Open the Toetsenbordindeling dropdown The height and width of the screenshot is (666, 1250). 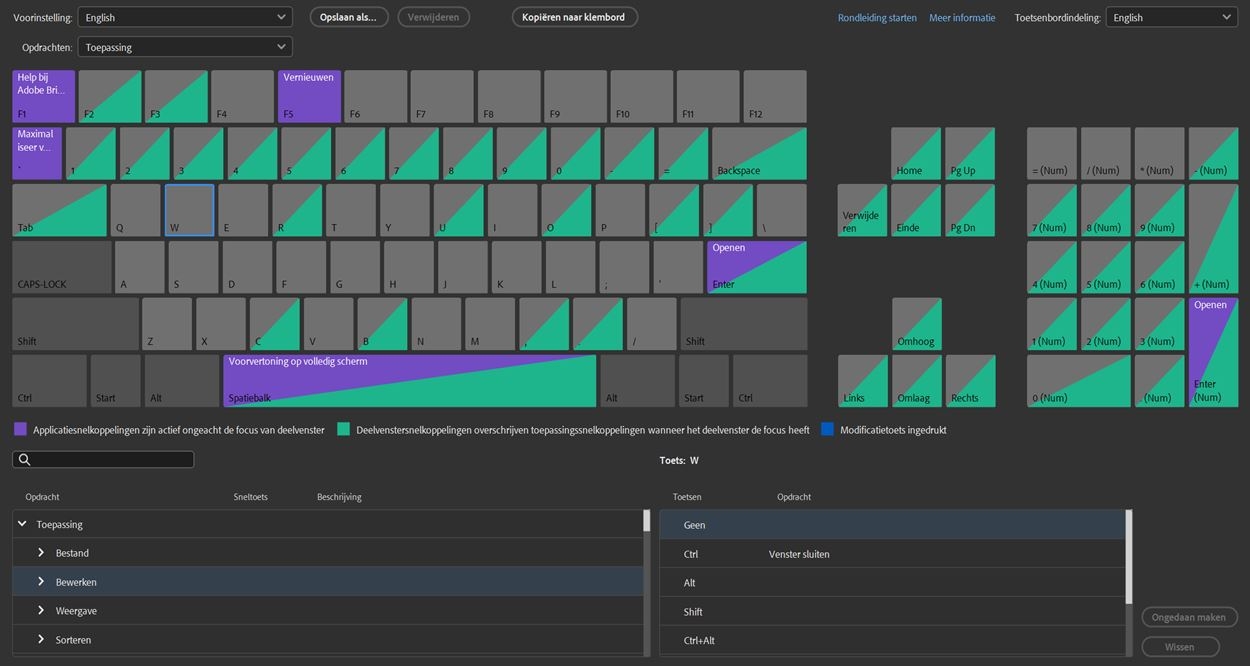(x=1172, y=17)
